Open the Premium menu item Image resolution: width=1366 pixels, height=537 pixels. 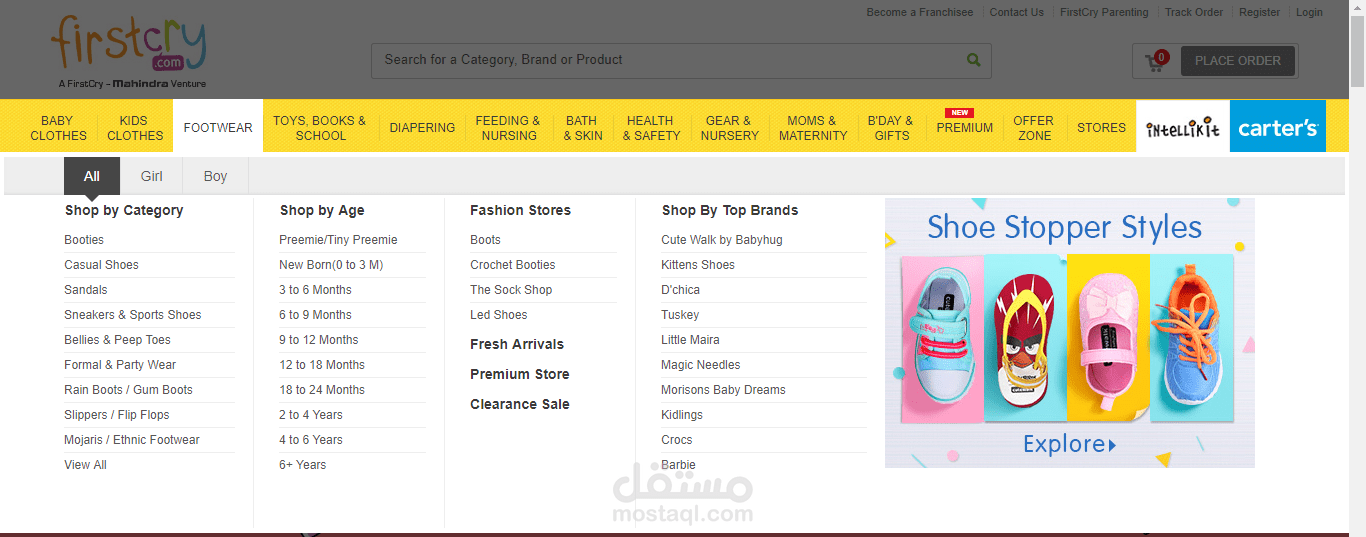tap(964, 127)
